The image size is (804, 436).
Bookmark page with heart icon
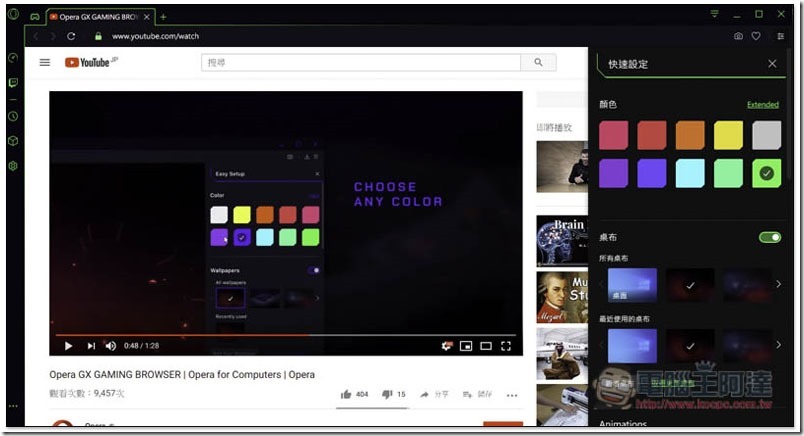(756, 36)
